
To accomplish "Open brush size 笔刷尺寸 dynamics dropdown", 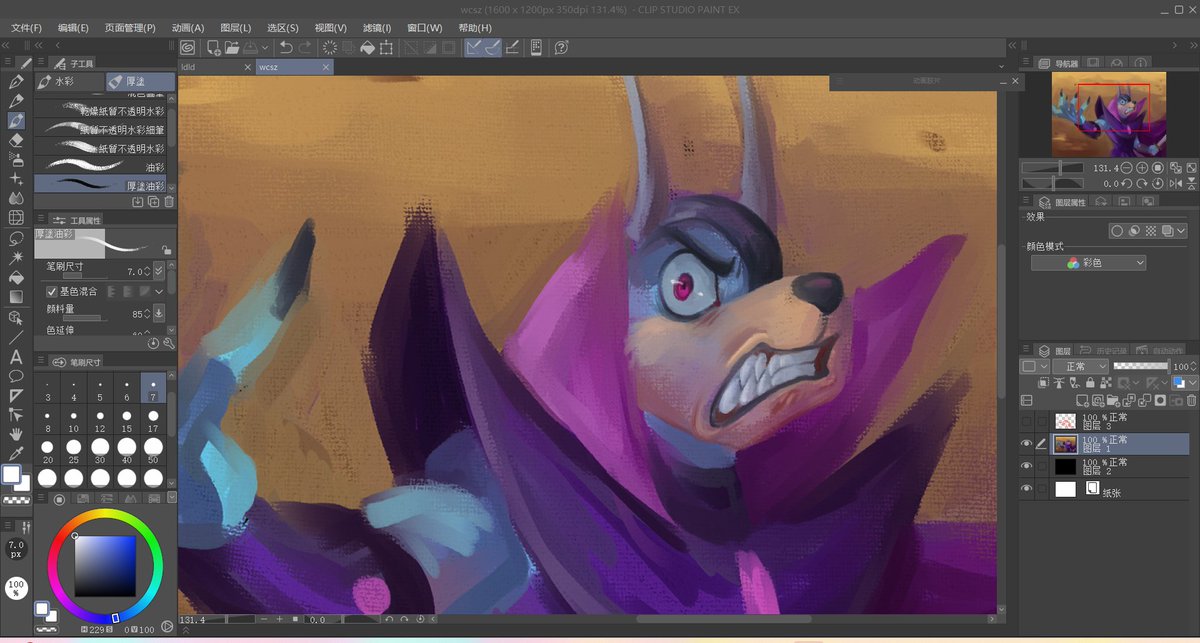I will click(158, 272).
